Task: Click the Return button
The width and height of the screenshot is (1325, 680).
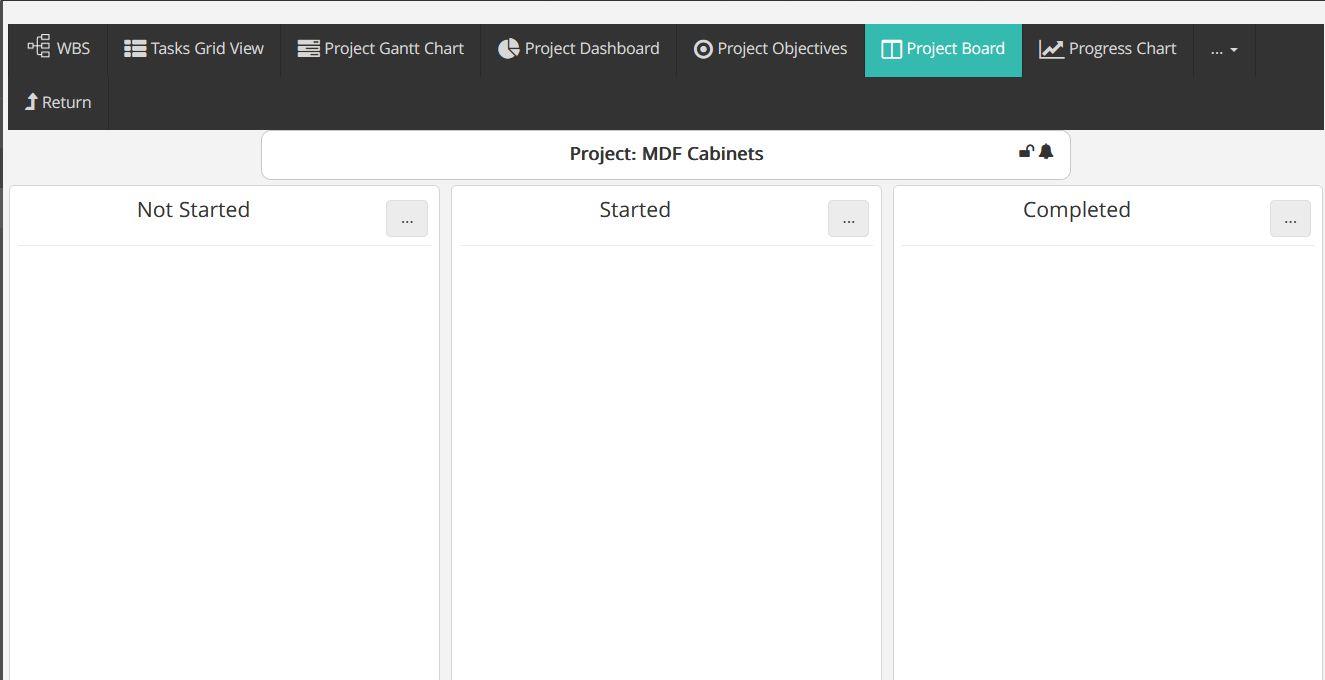Action: click(x=56, y=101)
